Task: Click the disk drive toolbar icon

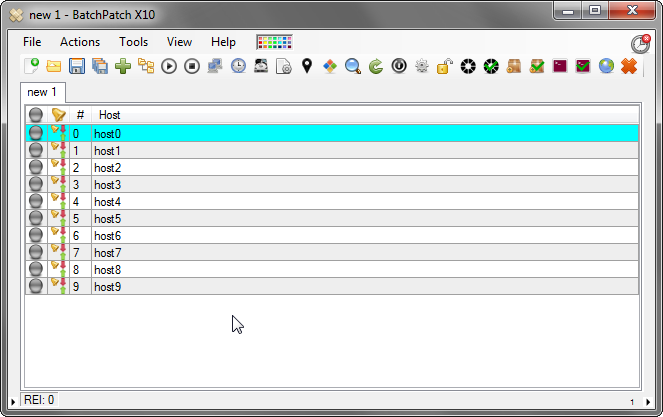Action: pyautogui.click(x=261, y=66)
